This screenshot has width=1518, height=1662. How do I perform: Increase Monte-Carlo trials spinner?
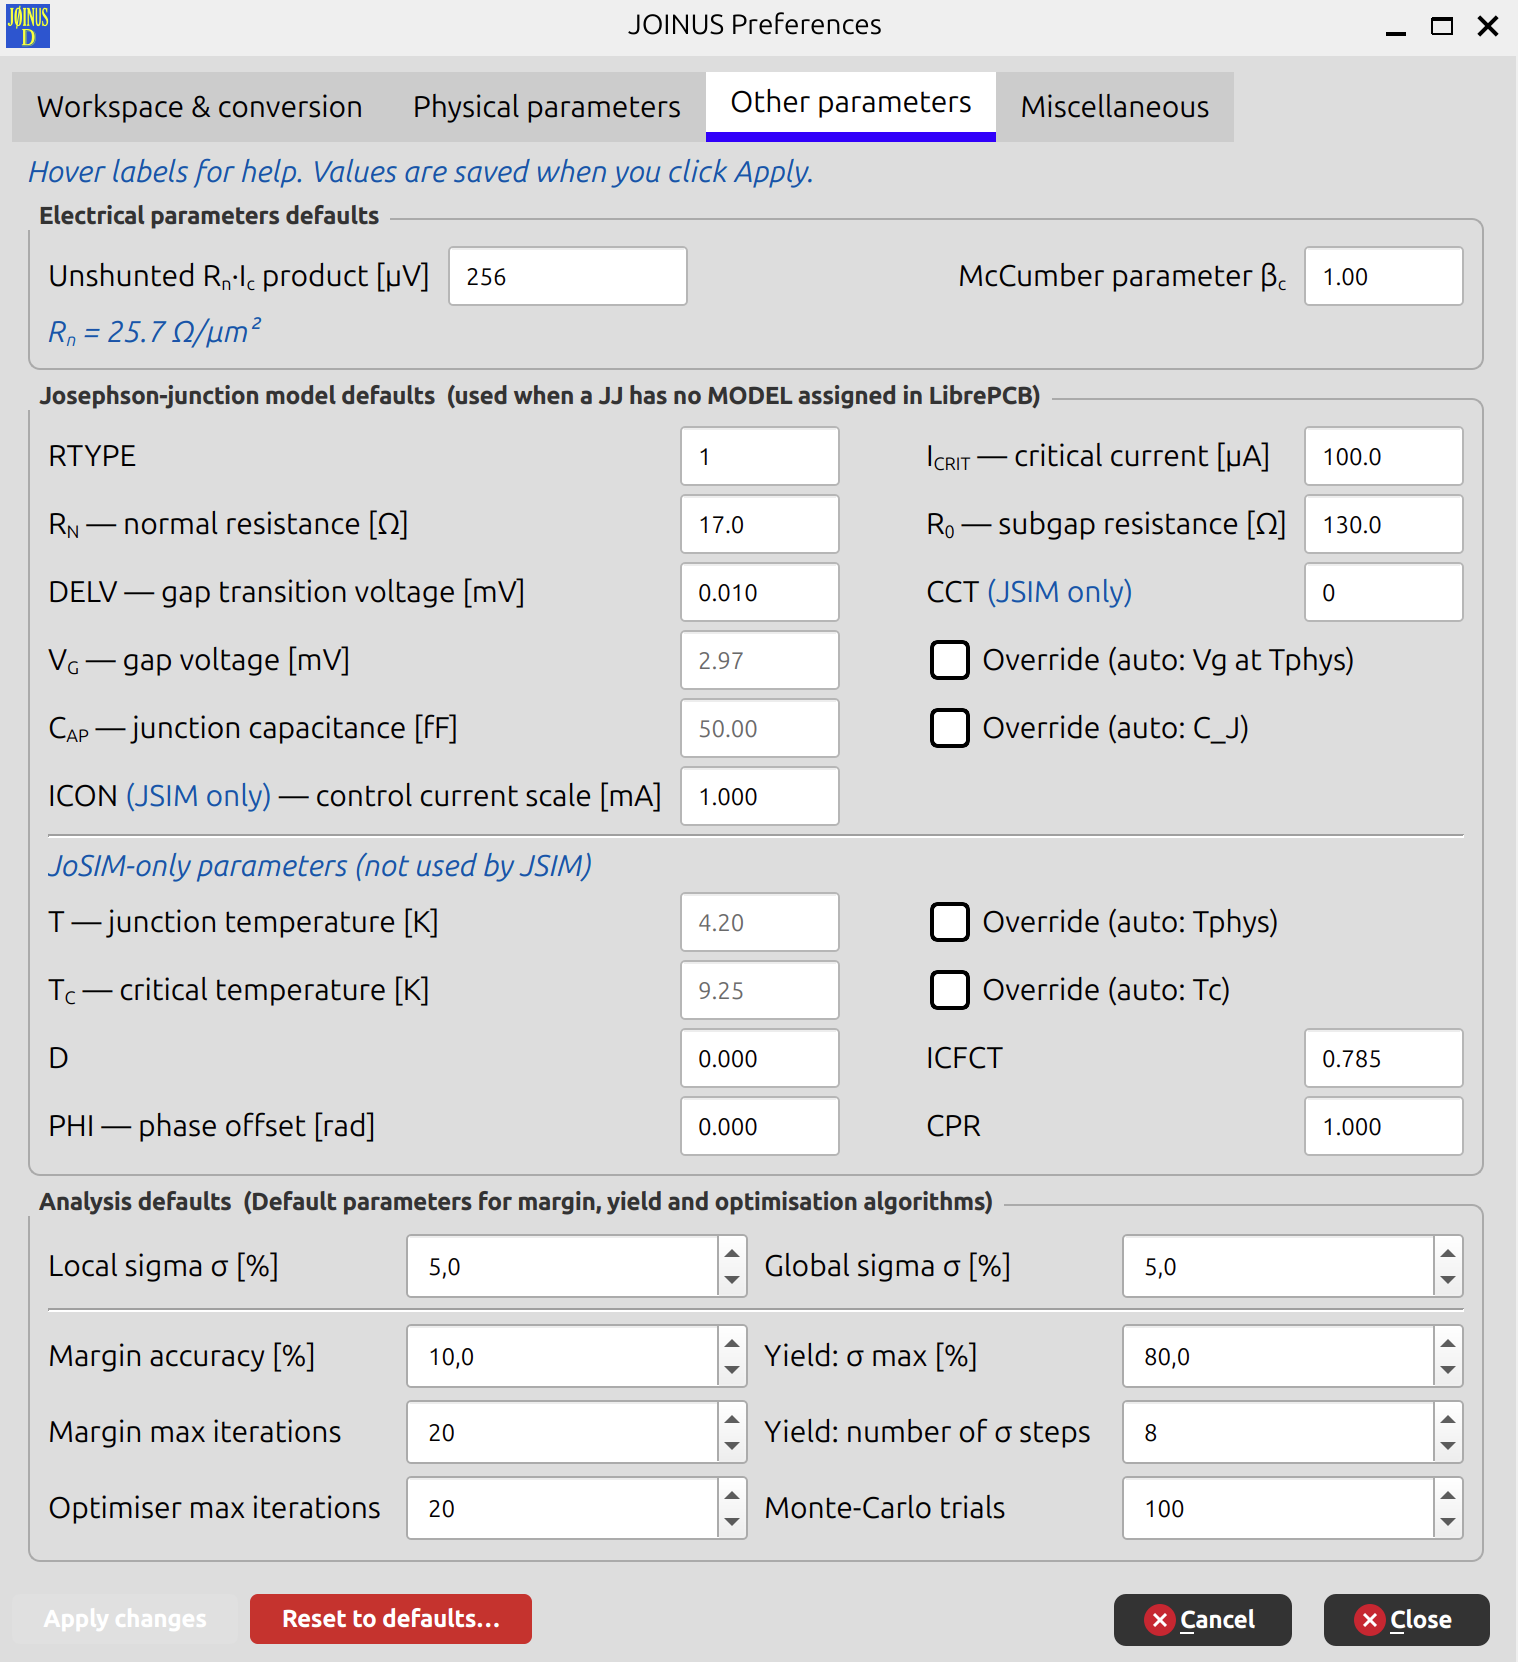[1448, 1495]
